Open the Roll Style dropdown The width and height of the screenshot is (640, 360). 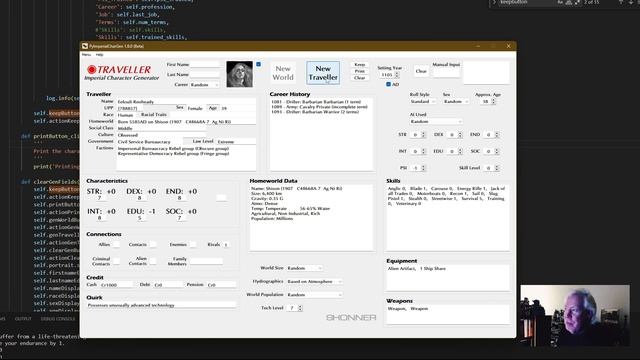[x=423, y=101]
